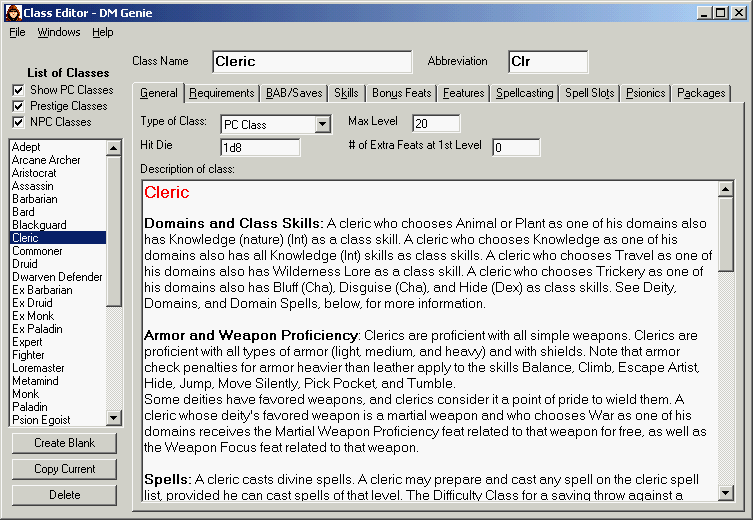Switch to the Spell Slots tab

pyautogui.click(x=589, y=93)
